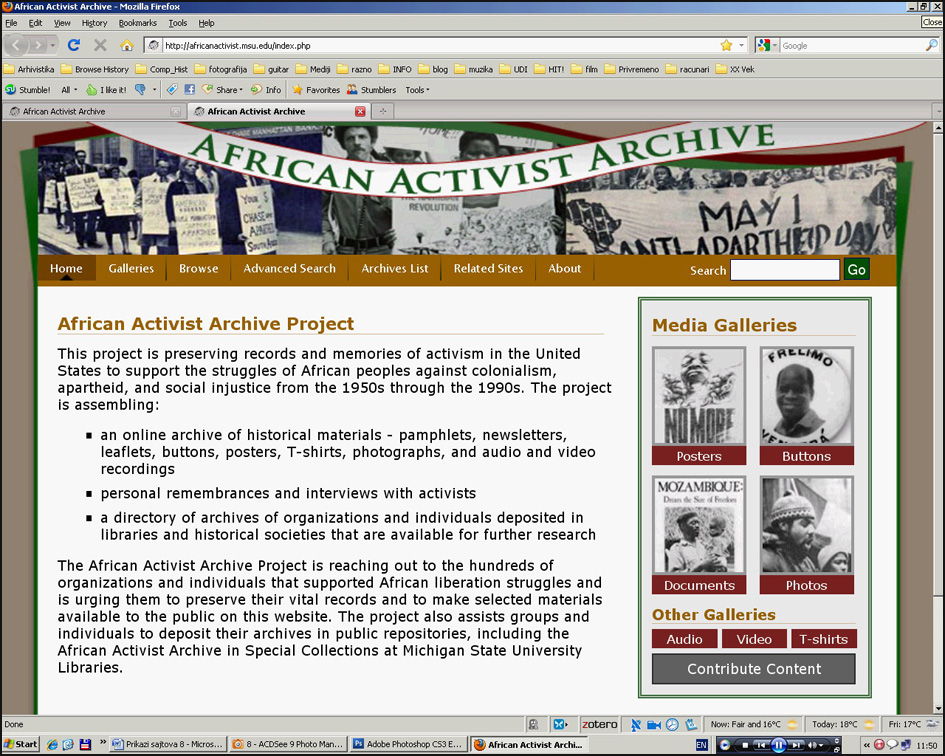945x756 pixels.
Task: Open the Posters gallery thumbnail
Action: 699,397
